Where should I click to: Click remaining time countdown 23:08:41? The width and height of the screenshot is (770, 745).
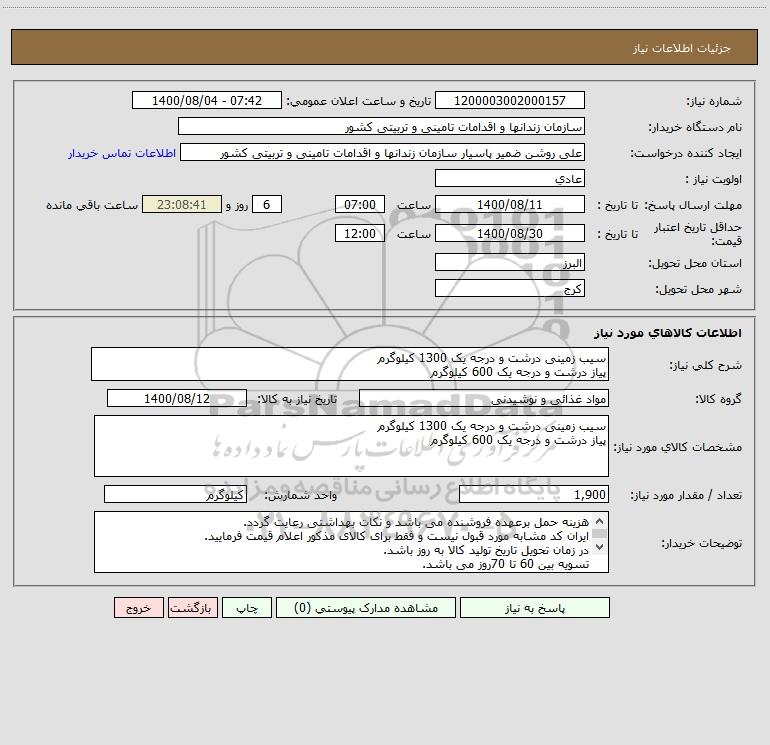182,204
